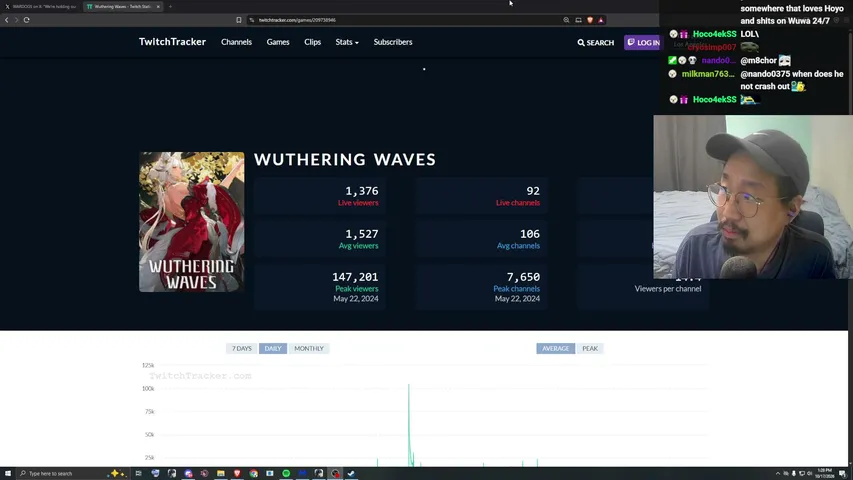Click the LOG IN button

[x=642, y=42]
